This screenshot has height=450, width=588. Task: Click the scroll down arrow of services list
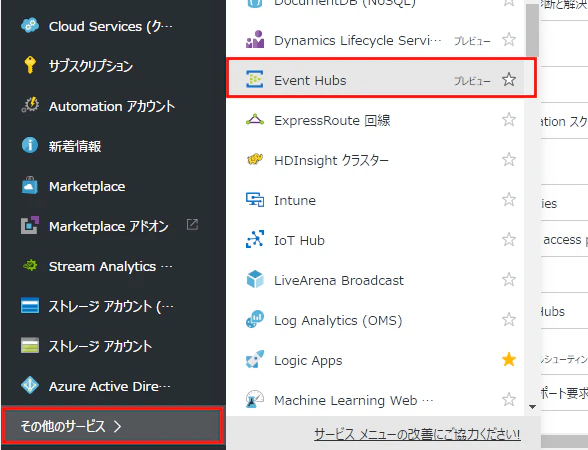click(x=532, y=406)
